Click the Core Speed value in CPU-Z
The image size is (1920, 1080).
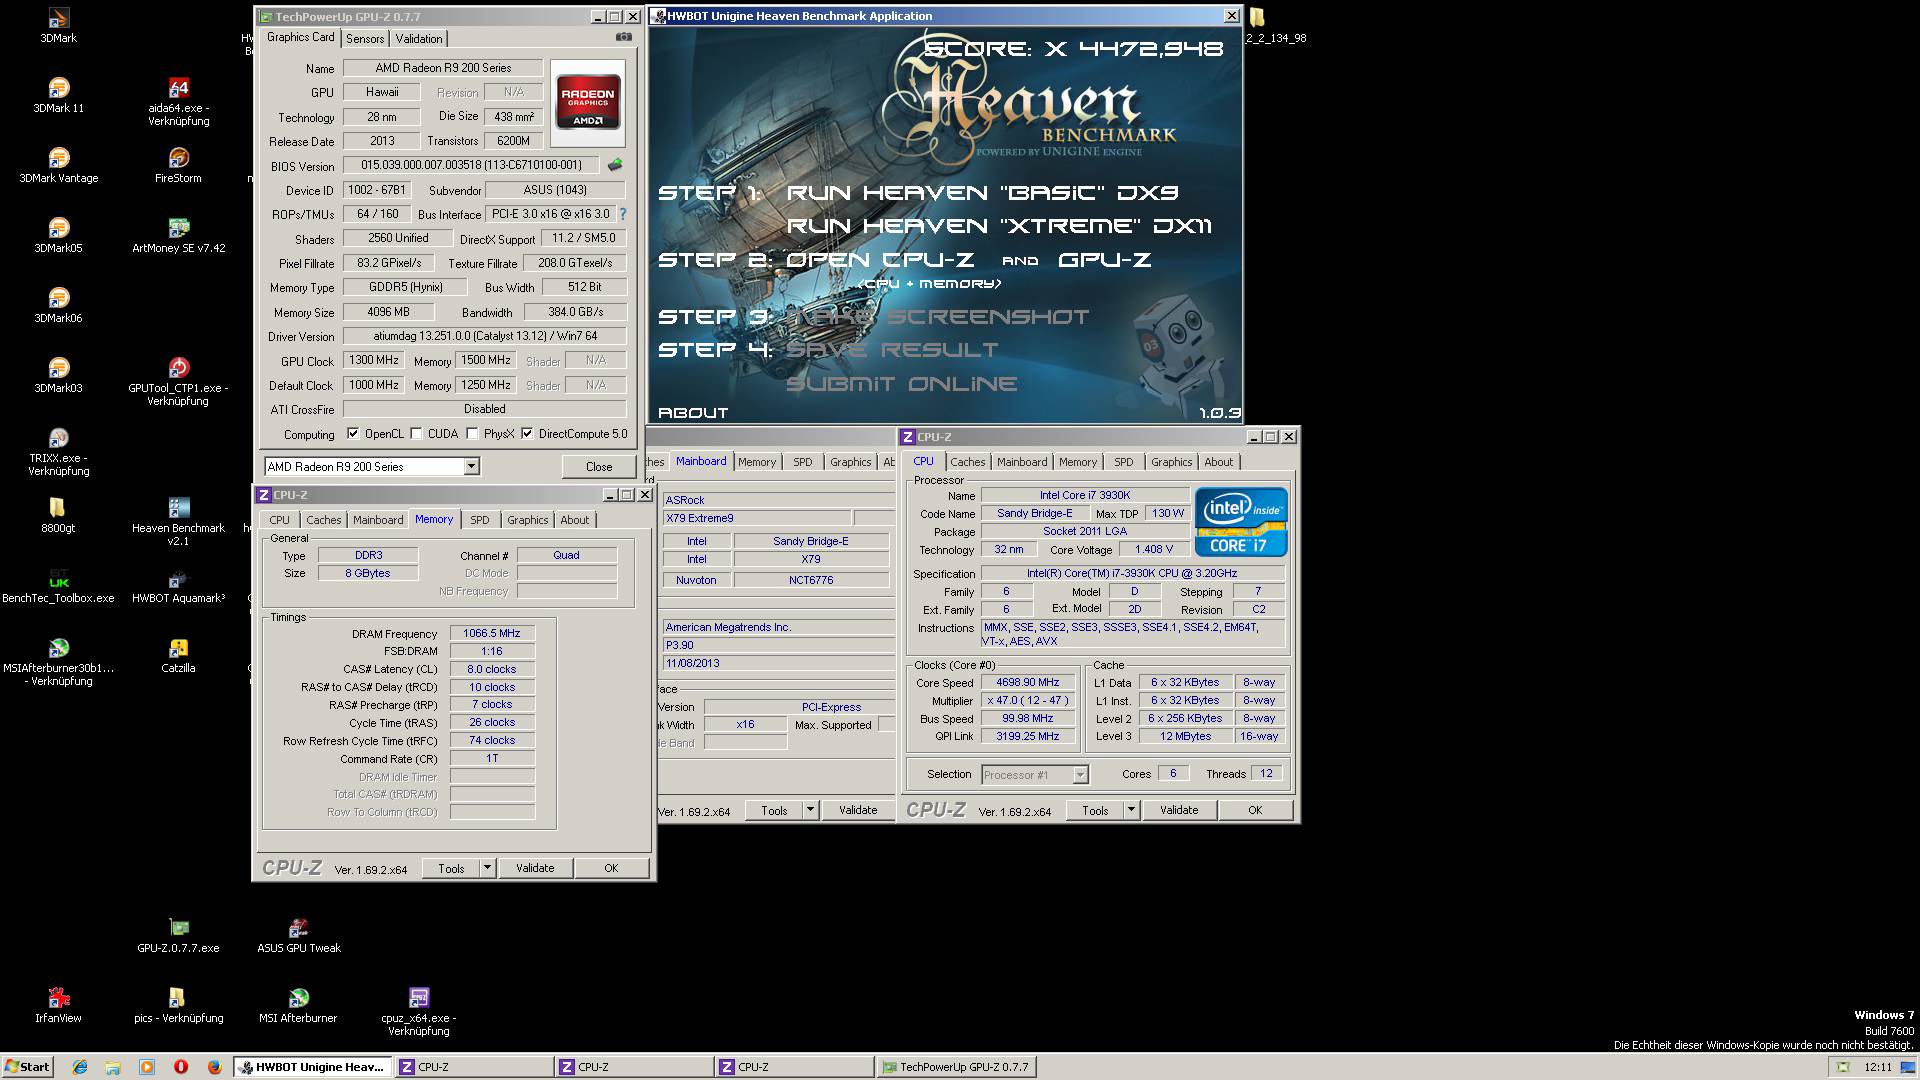tap(1027, 682)
